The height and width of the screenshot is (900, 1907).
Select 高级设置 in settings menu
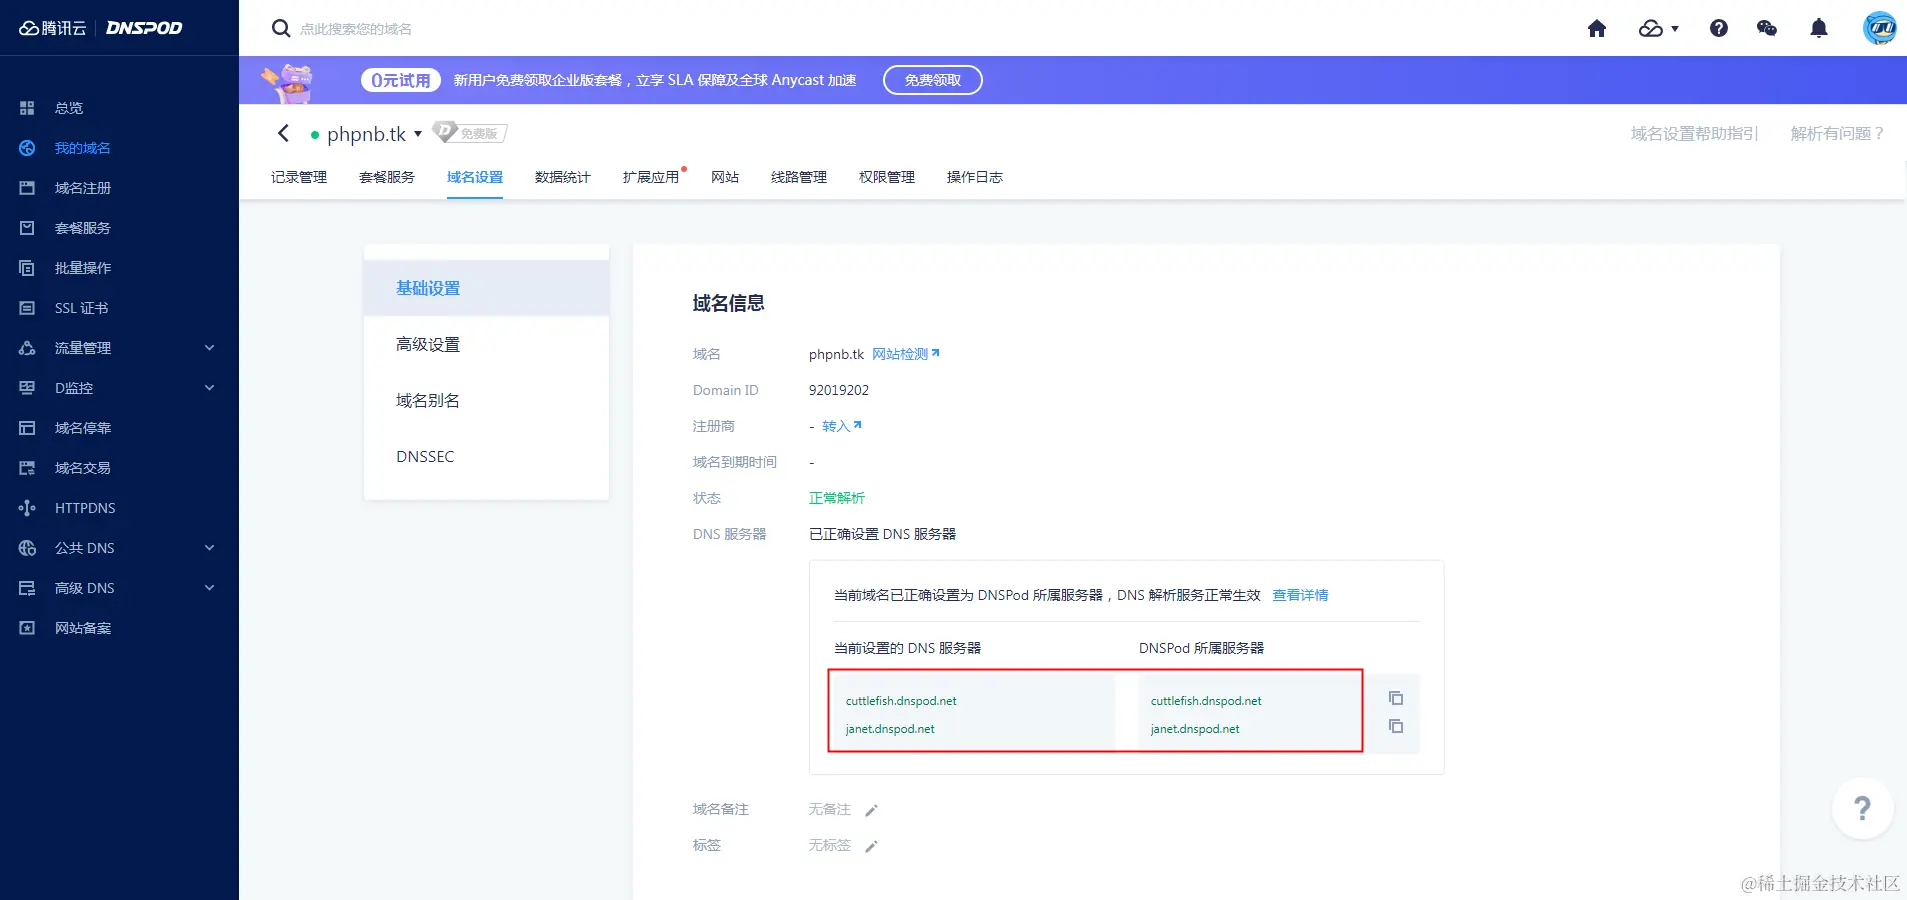click(487, 344)
